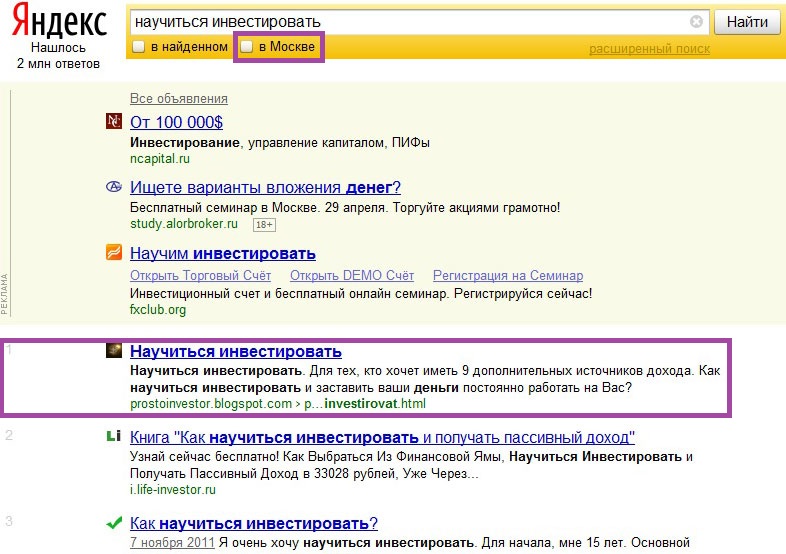Image resolution: width=786 pixels, height=554 pixels.
Task: Click the snippet 'Инвестирование, управление капиталом, ПИФы'
Action: [x=280, y=142]
